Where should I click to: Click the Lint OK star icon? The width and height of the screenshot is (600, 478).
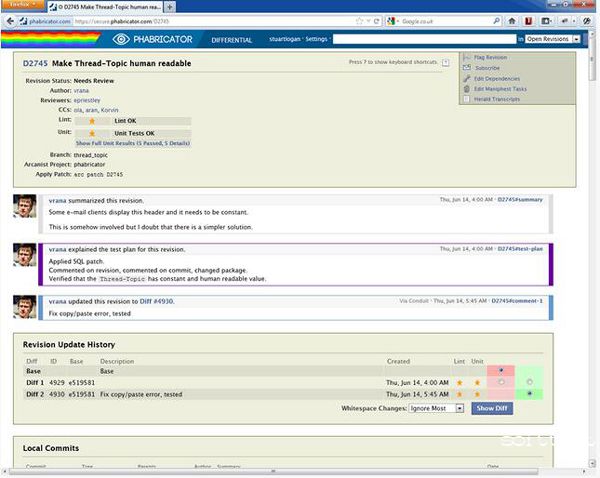pyautogui.click(x=92, y=121)
